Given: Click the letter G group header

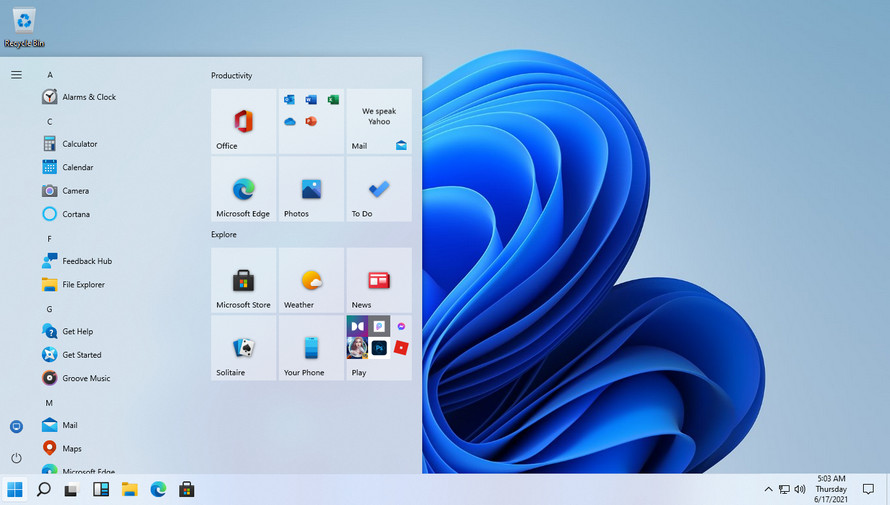Looking at the screenshot, I should [x=49, y=309].
